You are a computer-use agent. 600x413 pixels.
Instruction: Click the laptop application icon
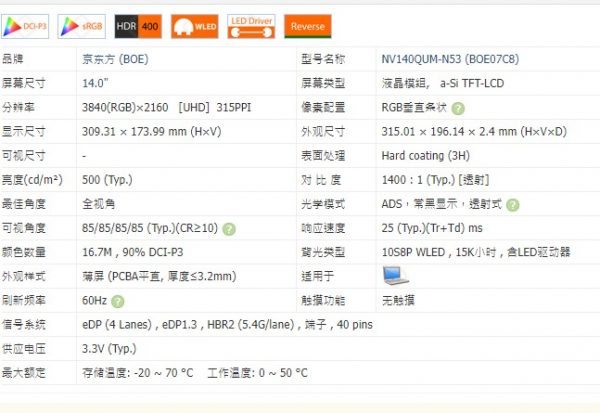pyautogui.click(x=396, y=276)
